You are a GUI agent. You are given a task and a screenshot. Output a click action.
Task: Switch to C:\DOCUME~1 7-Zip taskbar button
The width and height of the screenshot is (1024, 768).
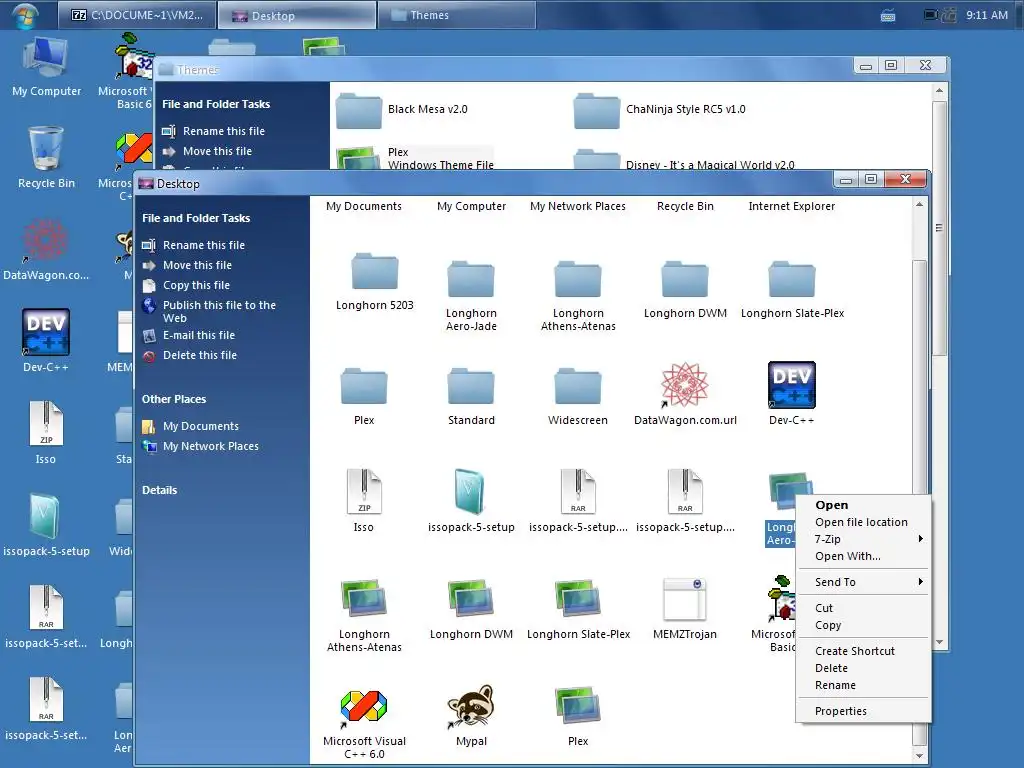pos(137,15)
